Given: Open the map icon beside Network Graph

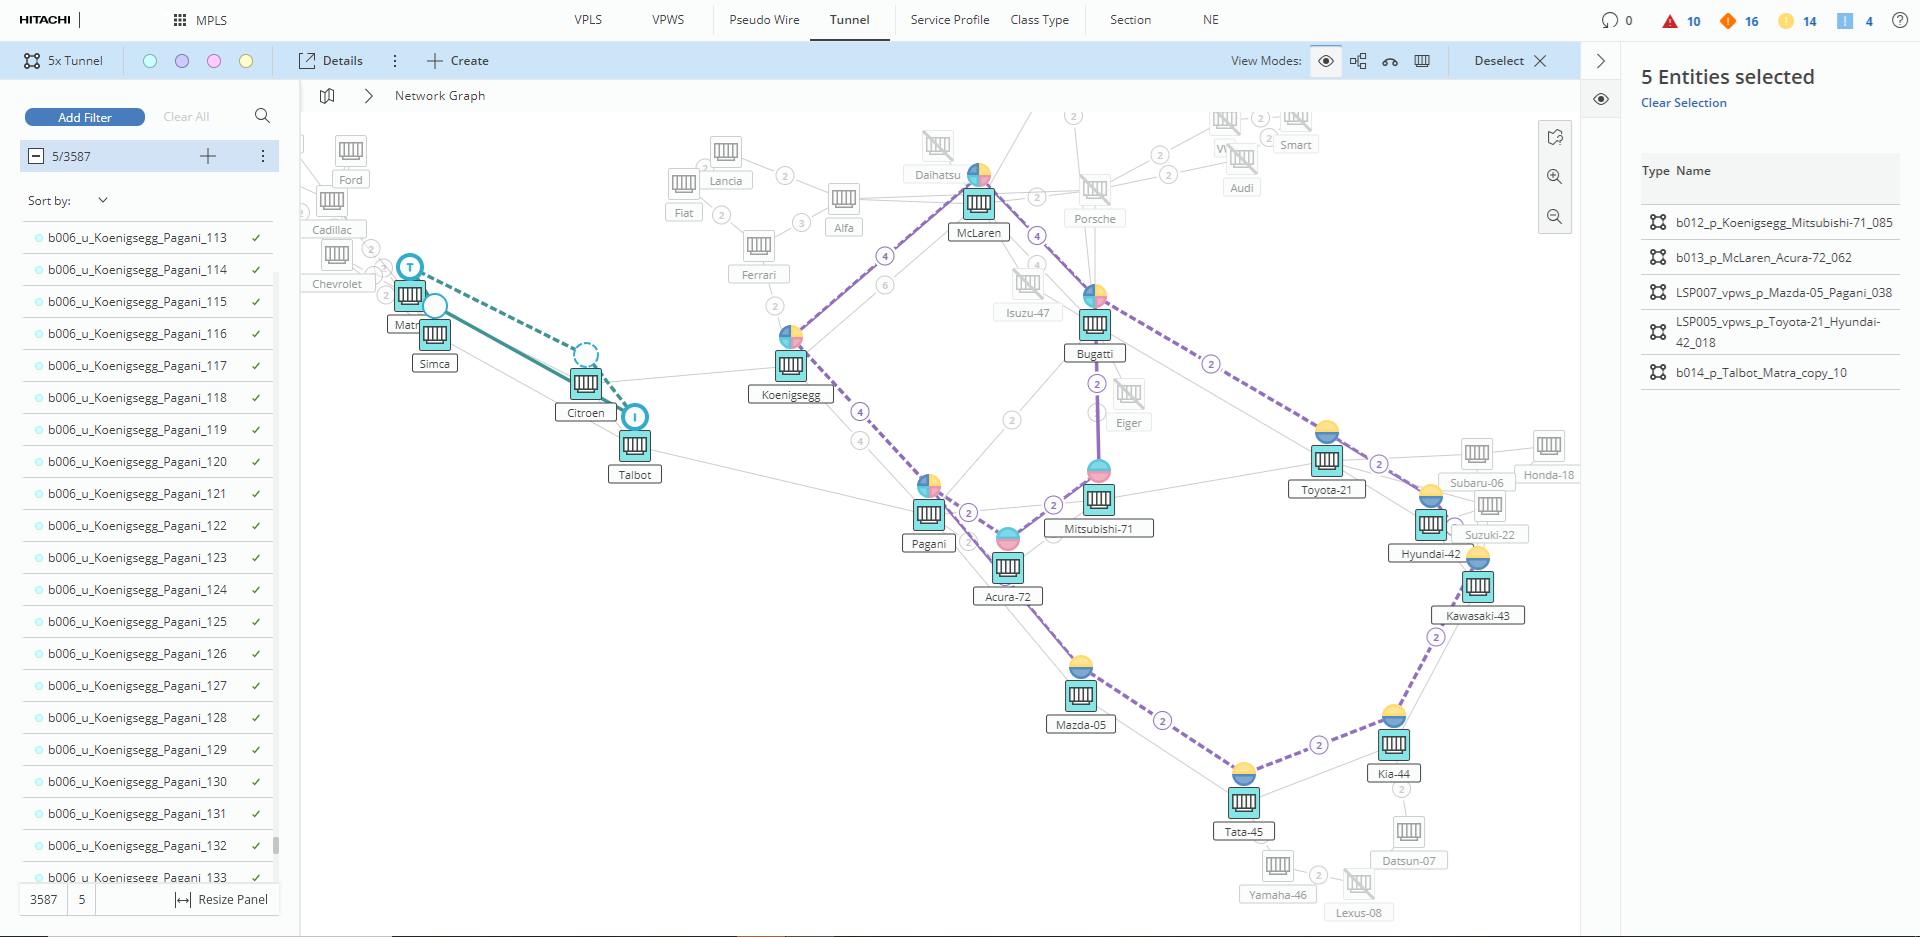Looking at the screenshot, I should tap(327, 96).
